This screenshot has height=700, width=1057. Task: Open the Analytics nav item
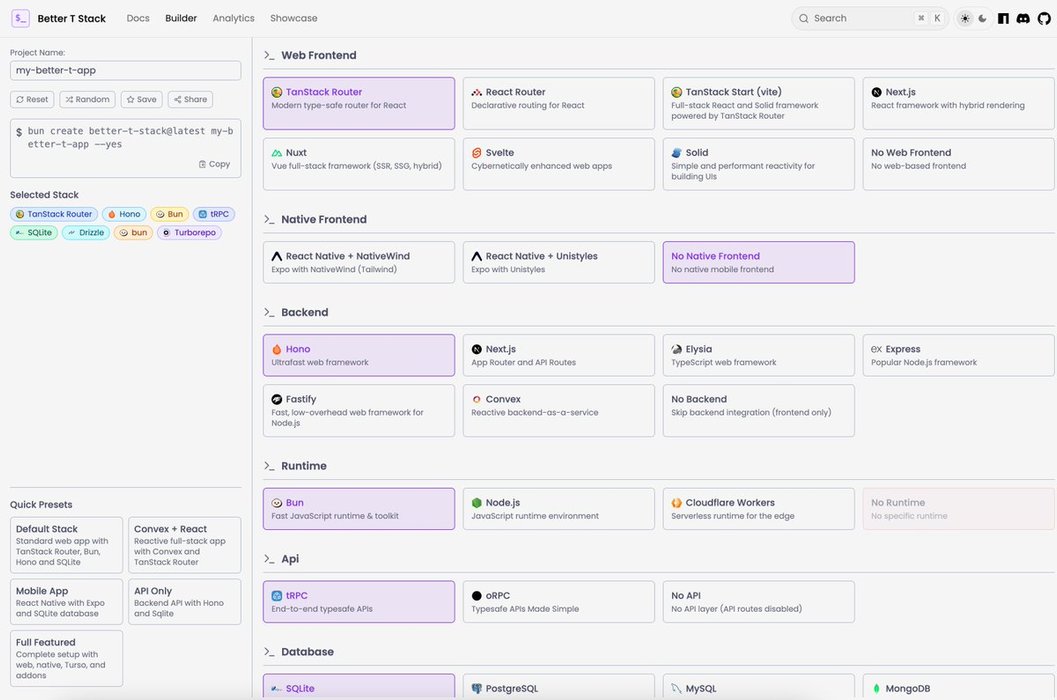tap(233, 18)
